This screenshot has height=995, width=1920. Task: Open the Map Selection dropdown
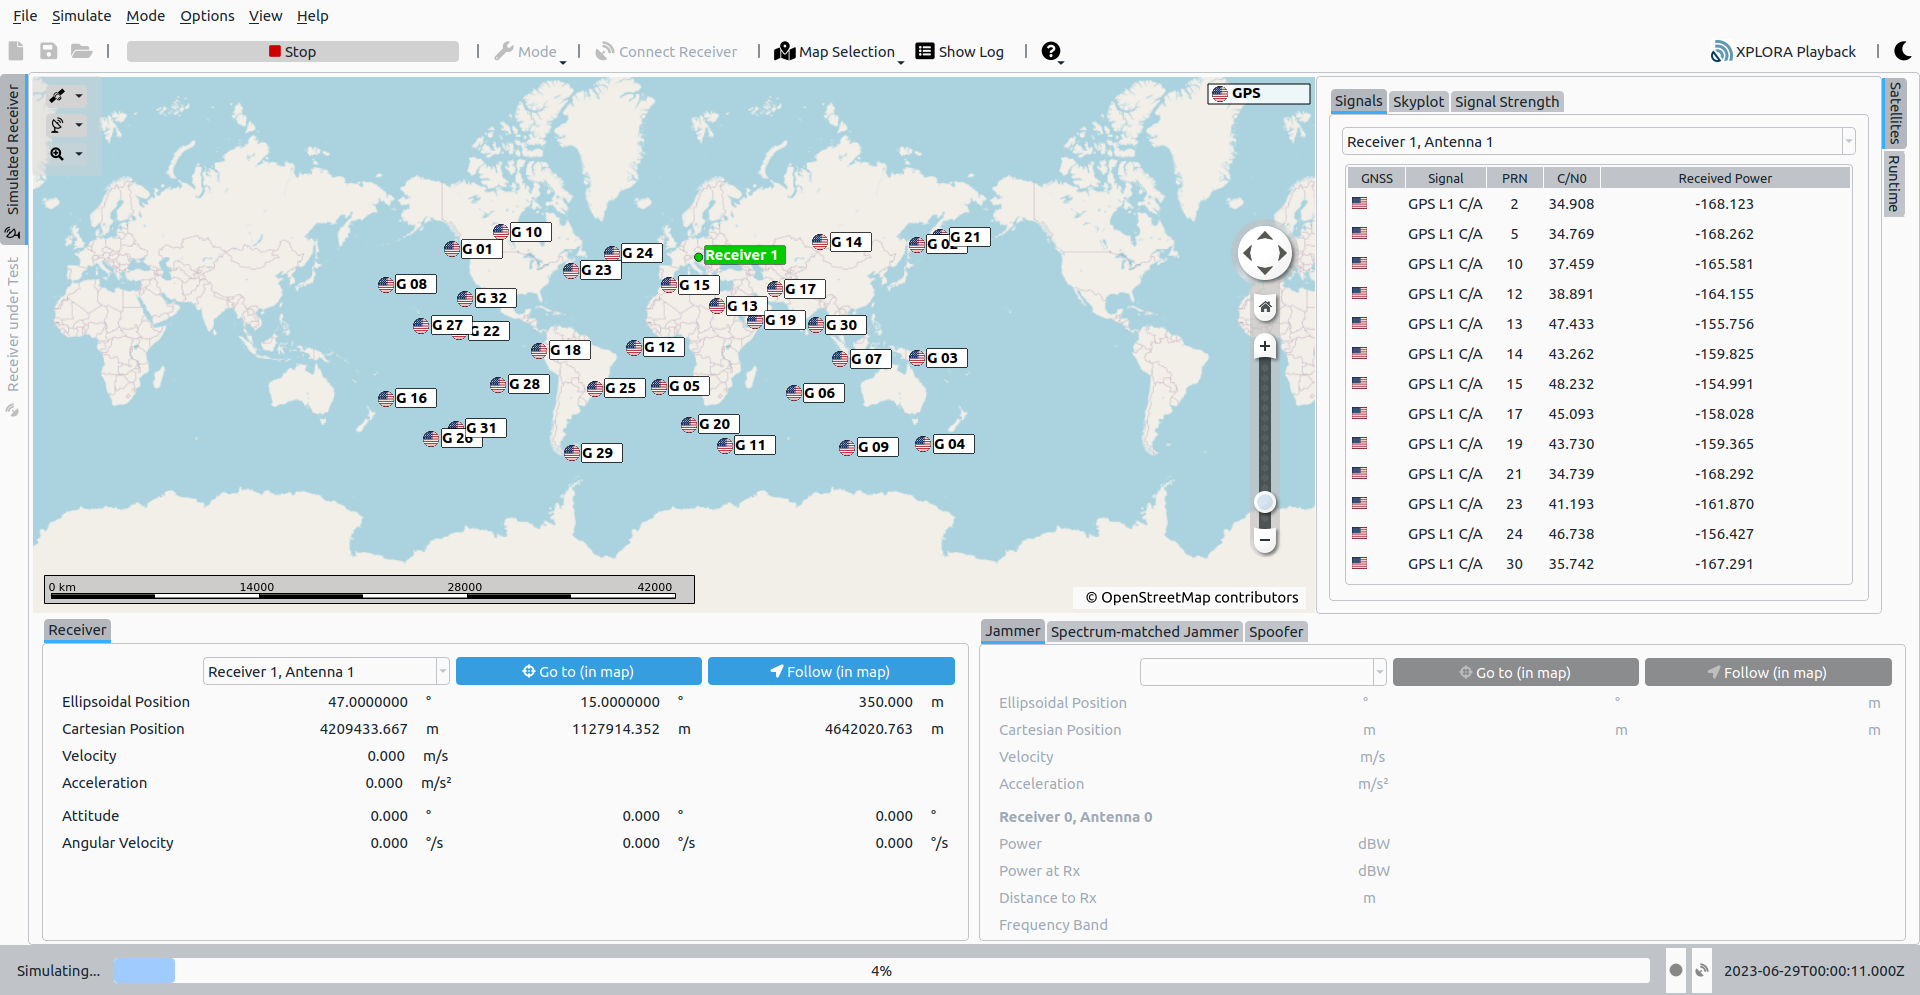coord(837,52)
